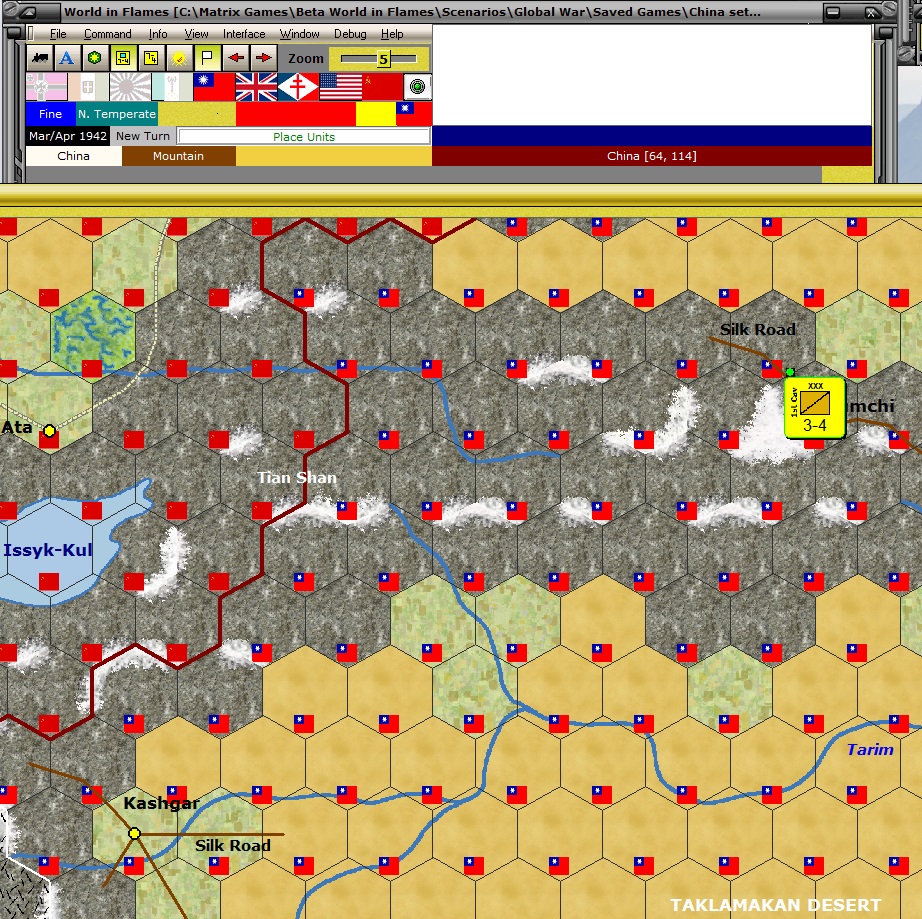Viewport: 922px width, 919px height.
Task: Select the German flag icon
Action: point(46,87)
